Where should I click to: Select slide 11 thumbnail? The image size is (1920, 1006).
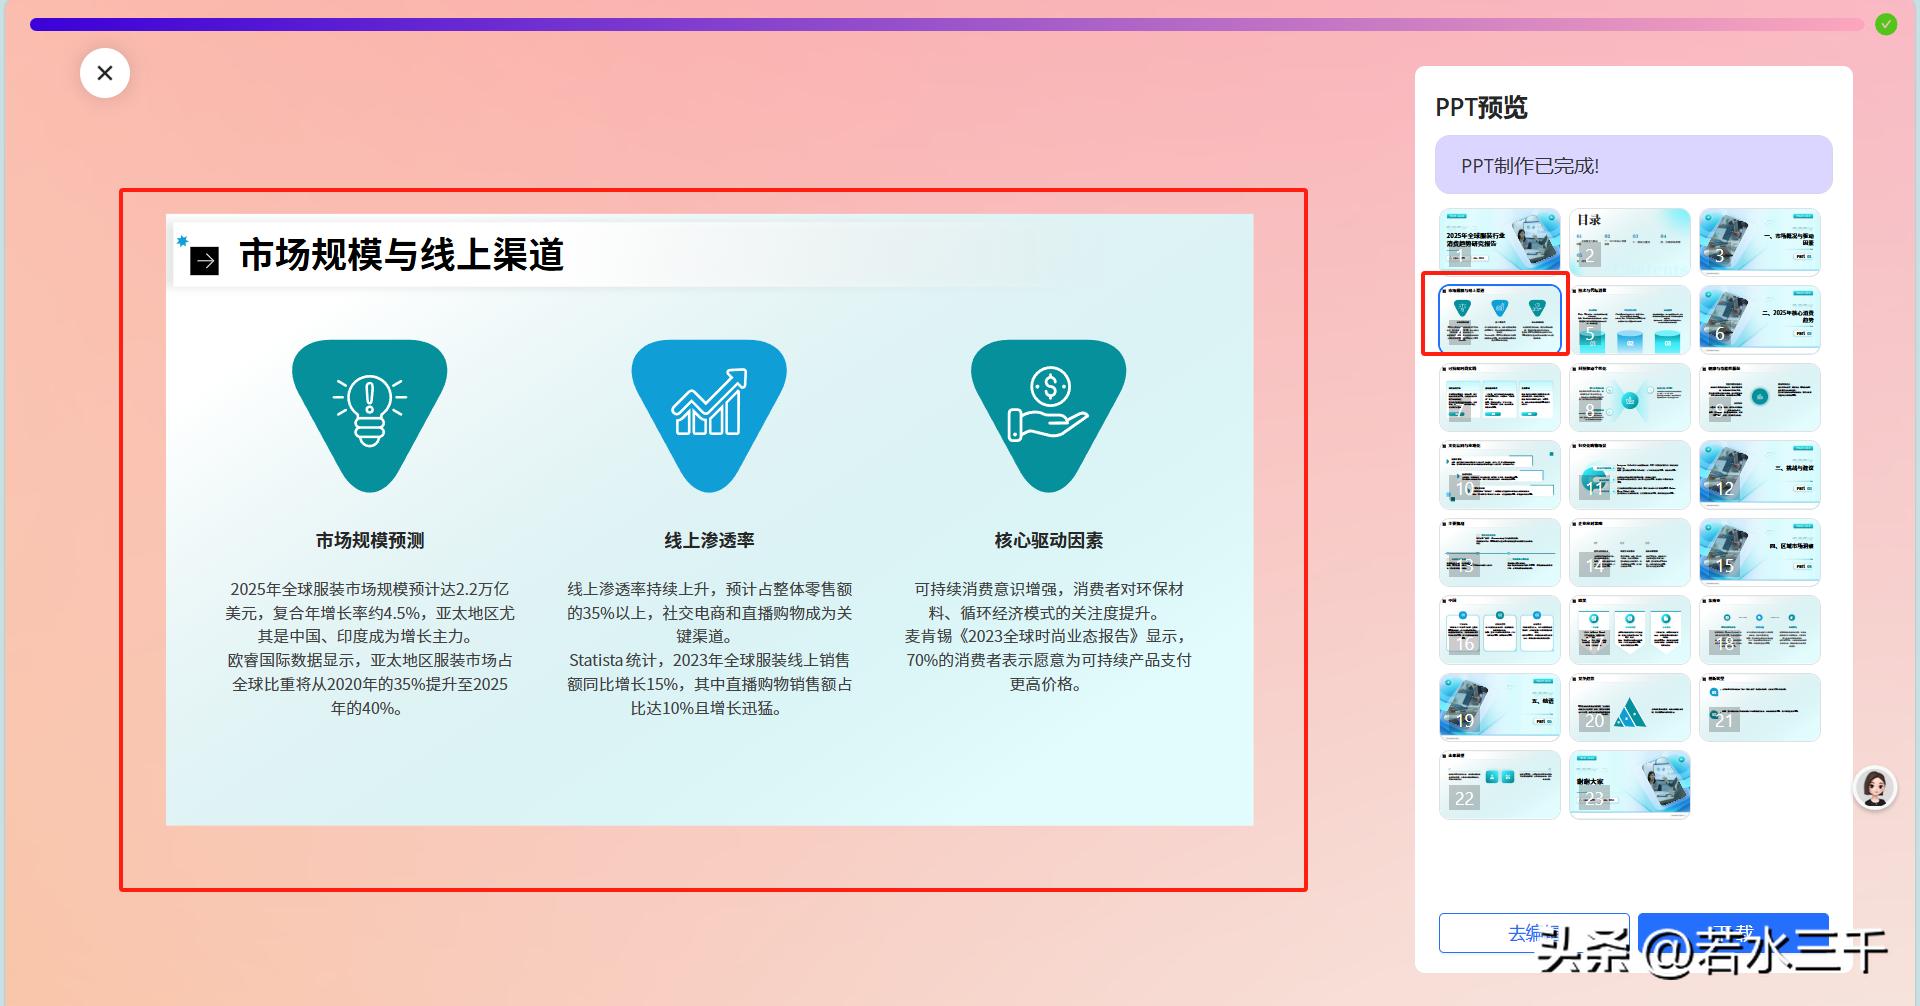(x=1630, y=474)
